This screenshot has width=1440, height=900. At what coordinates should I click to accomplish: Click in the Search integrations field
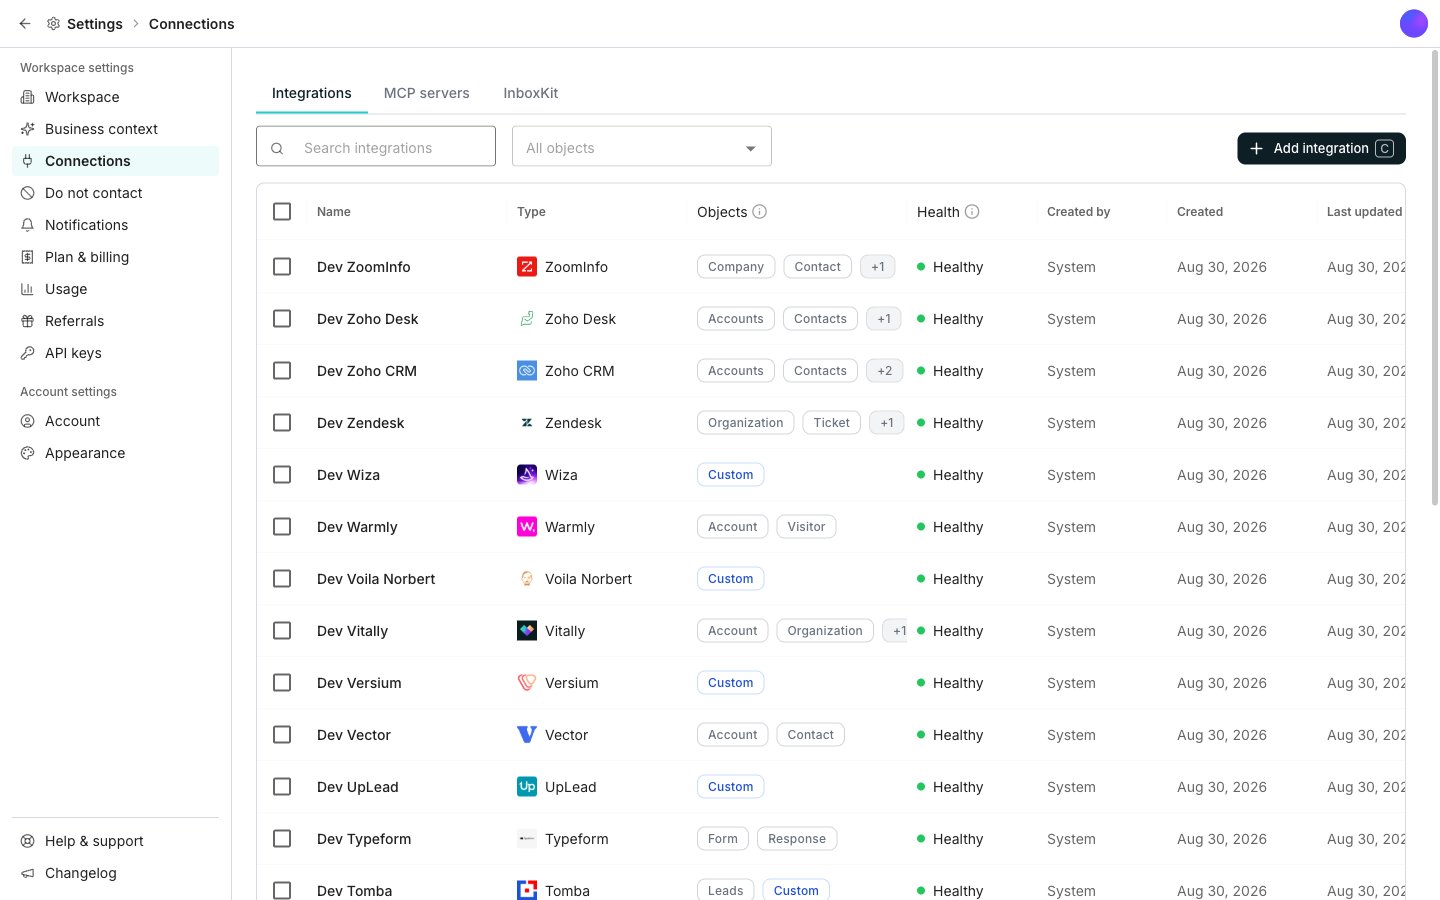click(x=376, y=146)
